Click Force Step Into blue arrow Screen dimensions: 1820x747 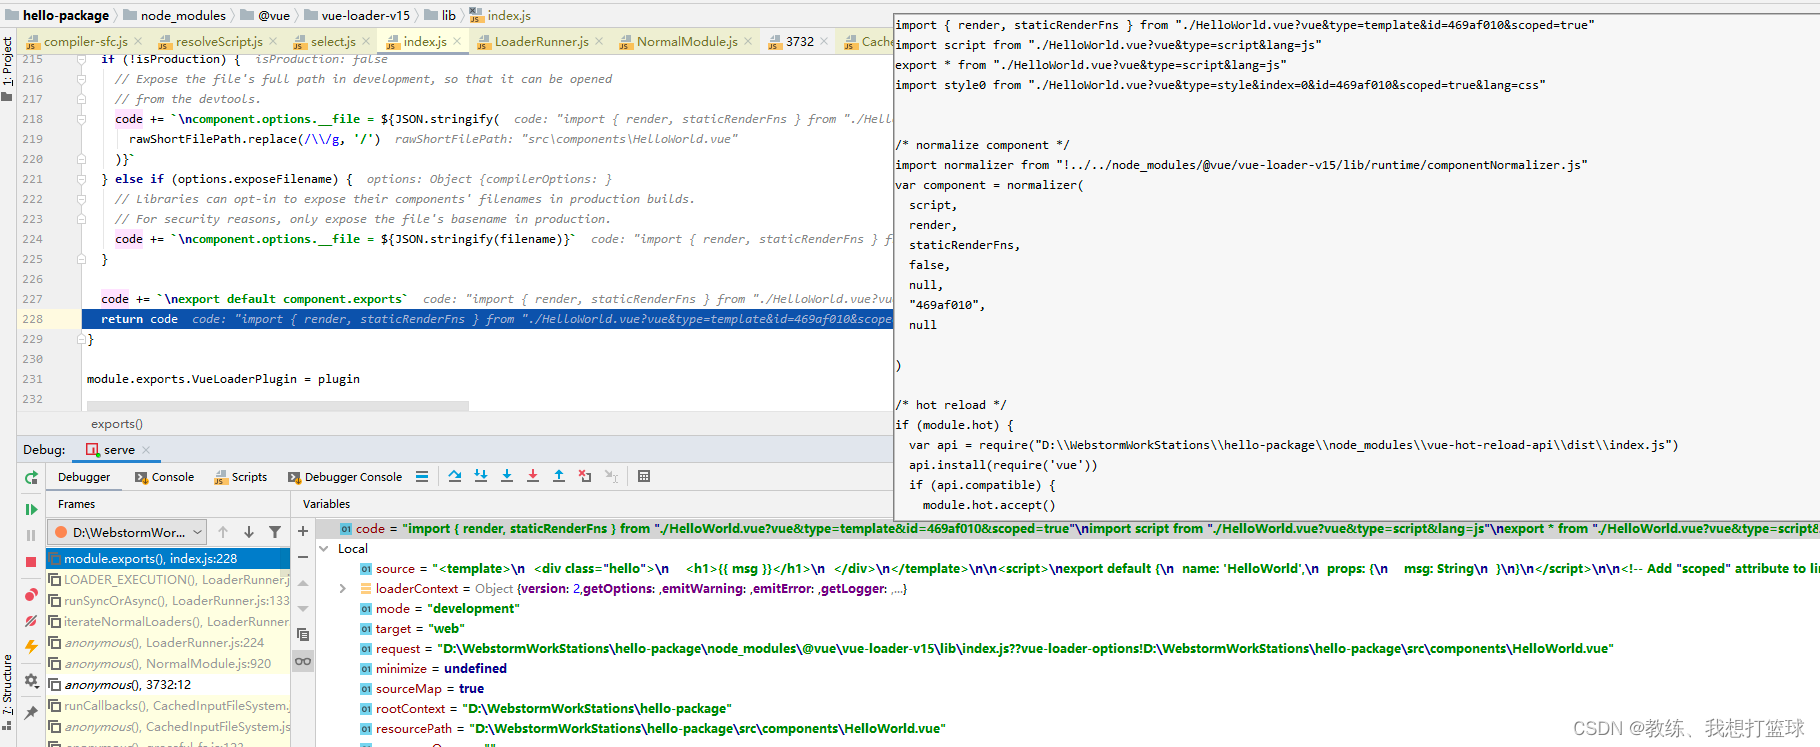[x=507, y=476]
